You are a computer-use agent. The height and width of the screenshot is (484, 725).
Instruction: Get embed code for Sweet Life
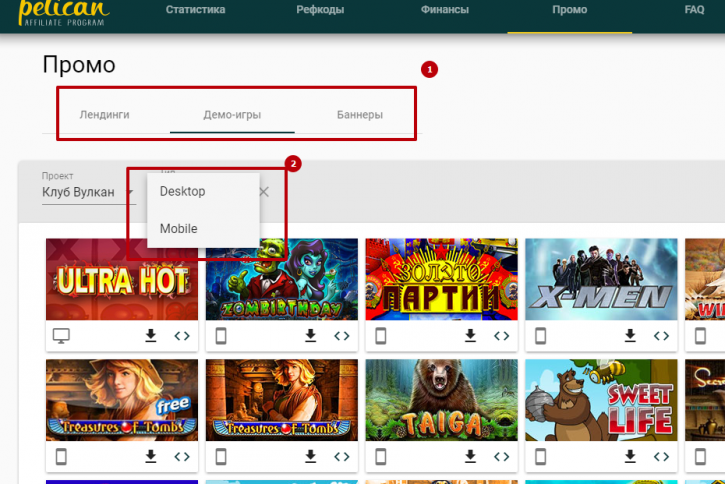(x=661, y=457)
